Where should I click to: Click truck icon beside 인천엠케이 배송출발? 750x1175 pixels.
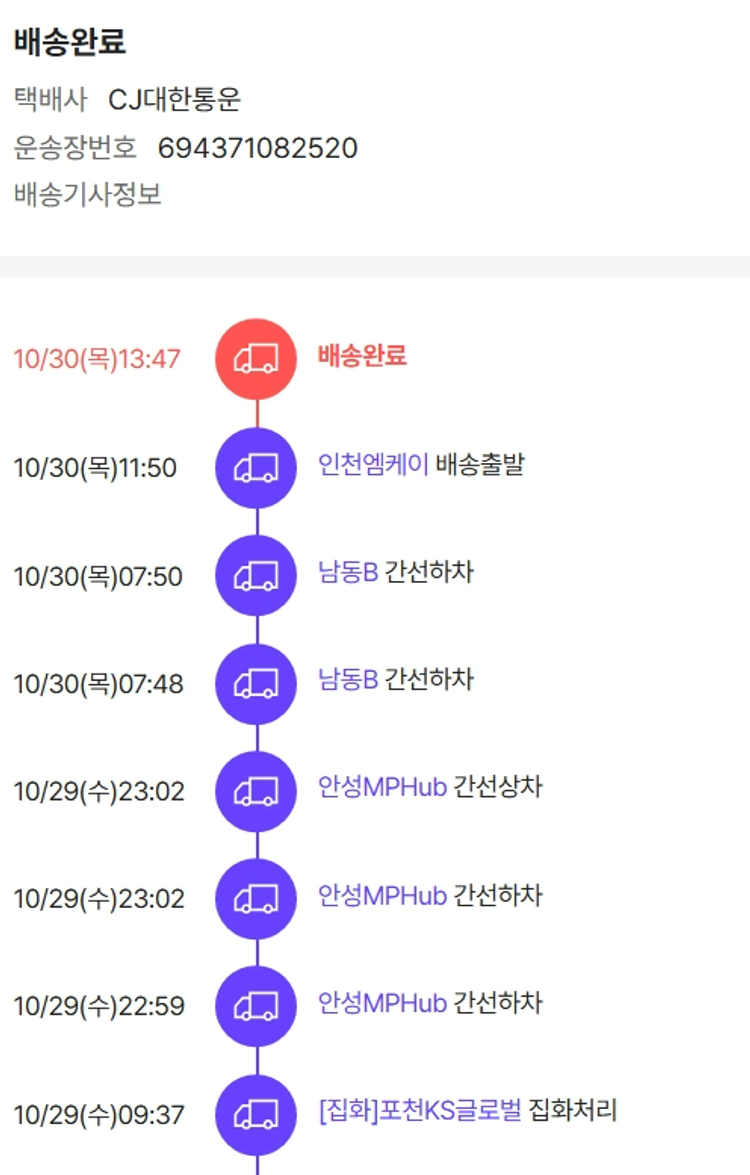pyautogui.click(x=256, y=468)
